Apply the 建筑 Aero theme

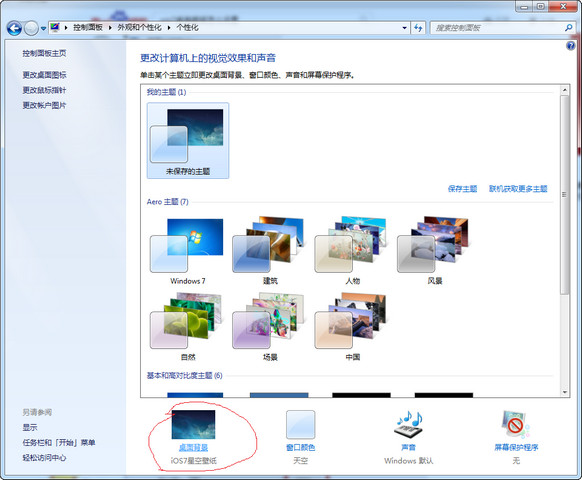click(270, 251)
